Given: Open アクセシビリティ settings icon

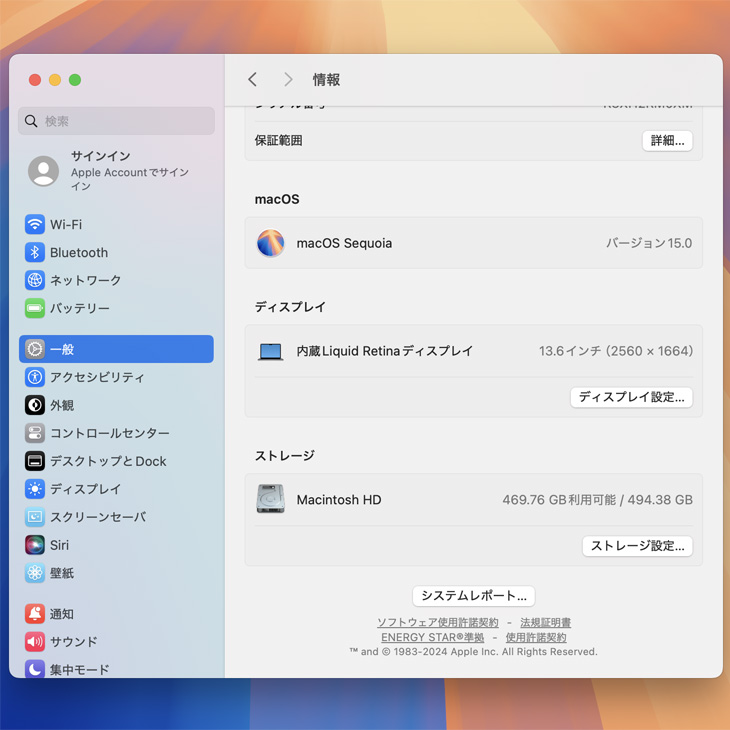Looking at the screenshot, I should tap(35, 377).
